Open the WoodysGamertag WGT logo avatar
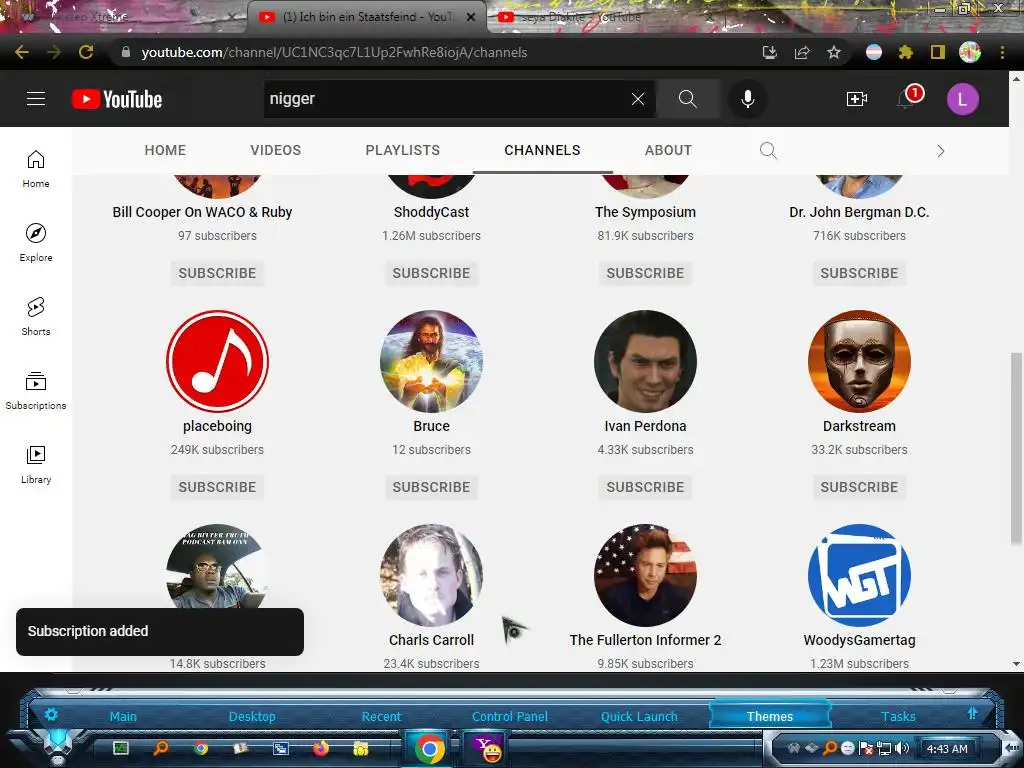 pos(859,575)
